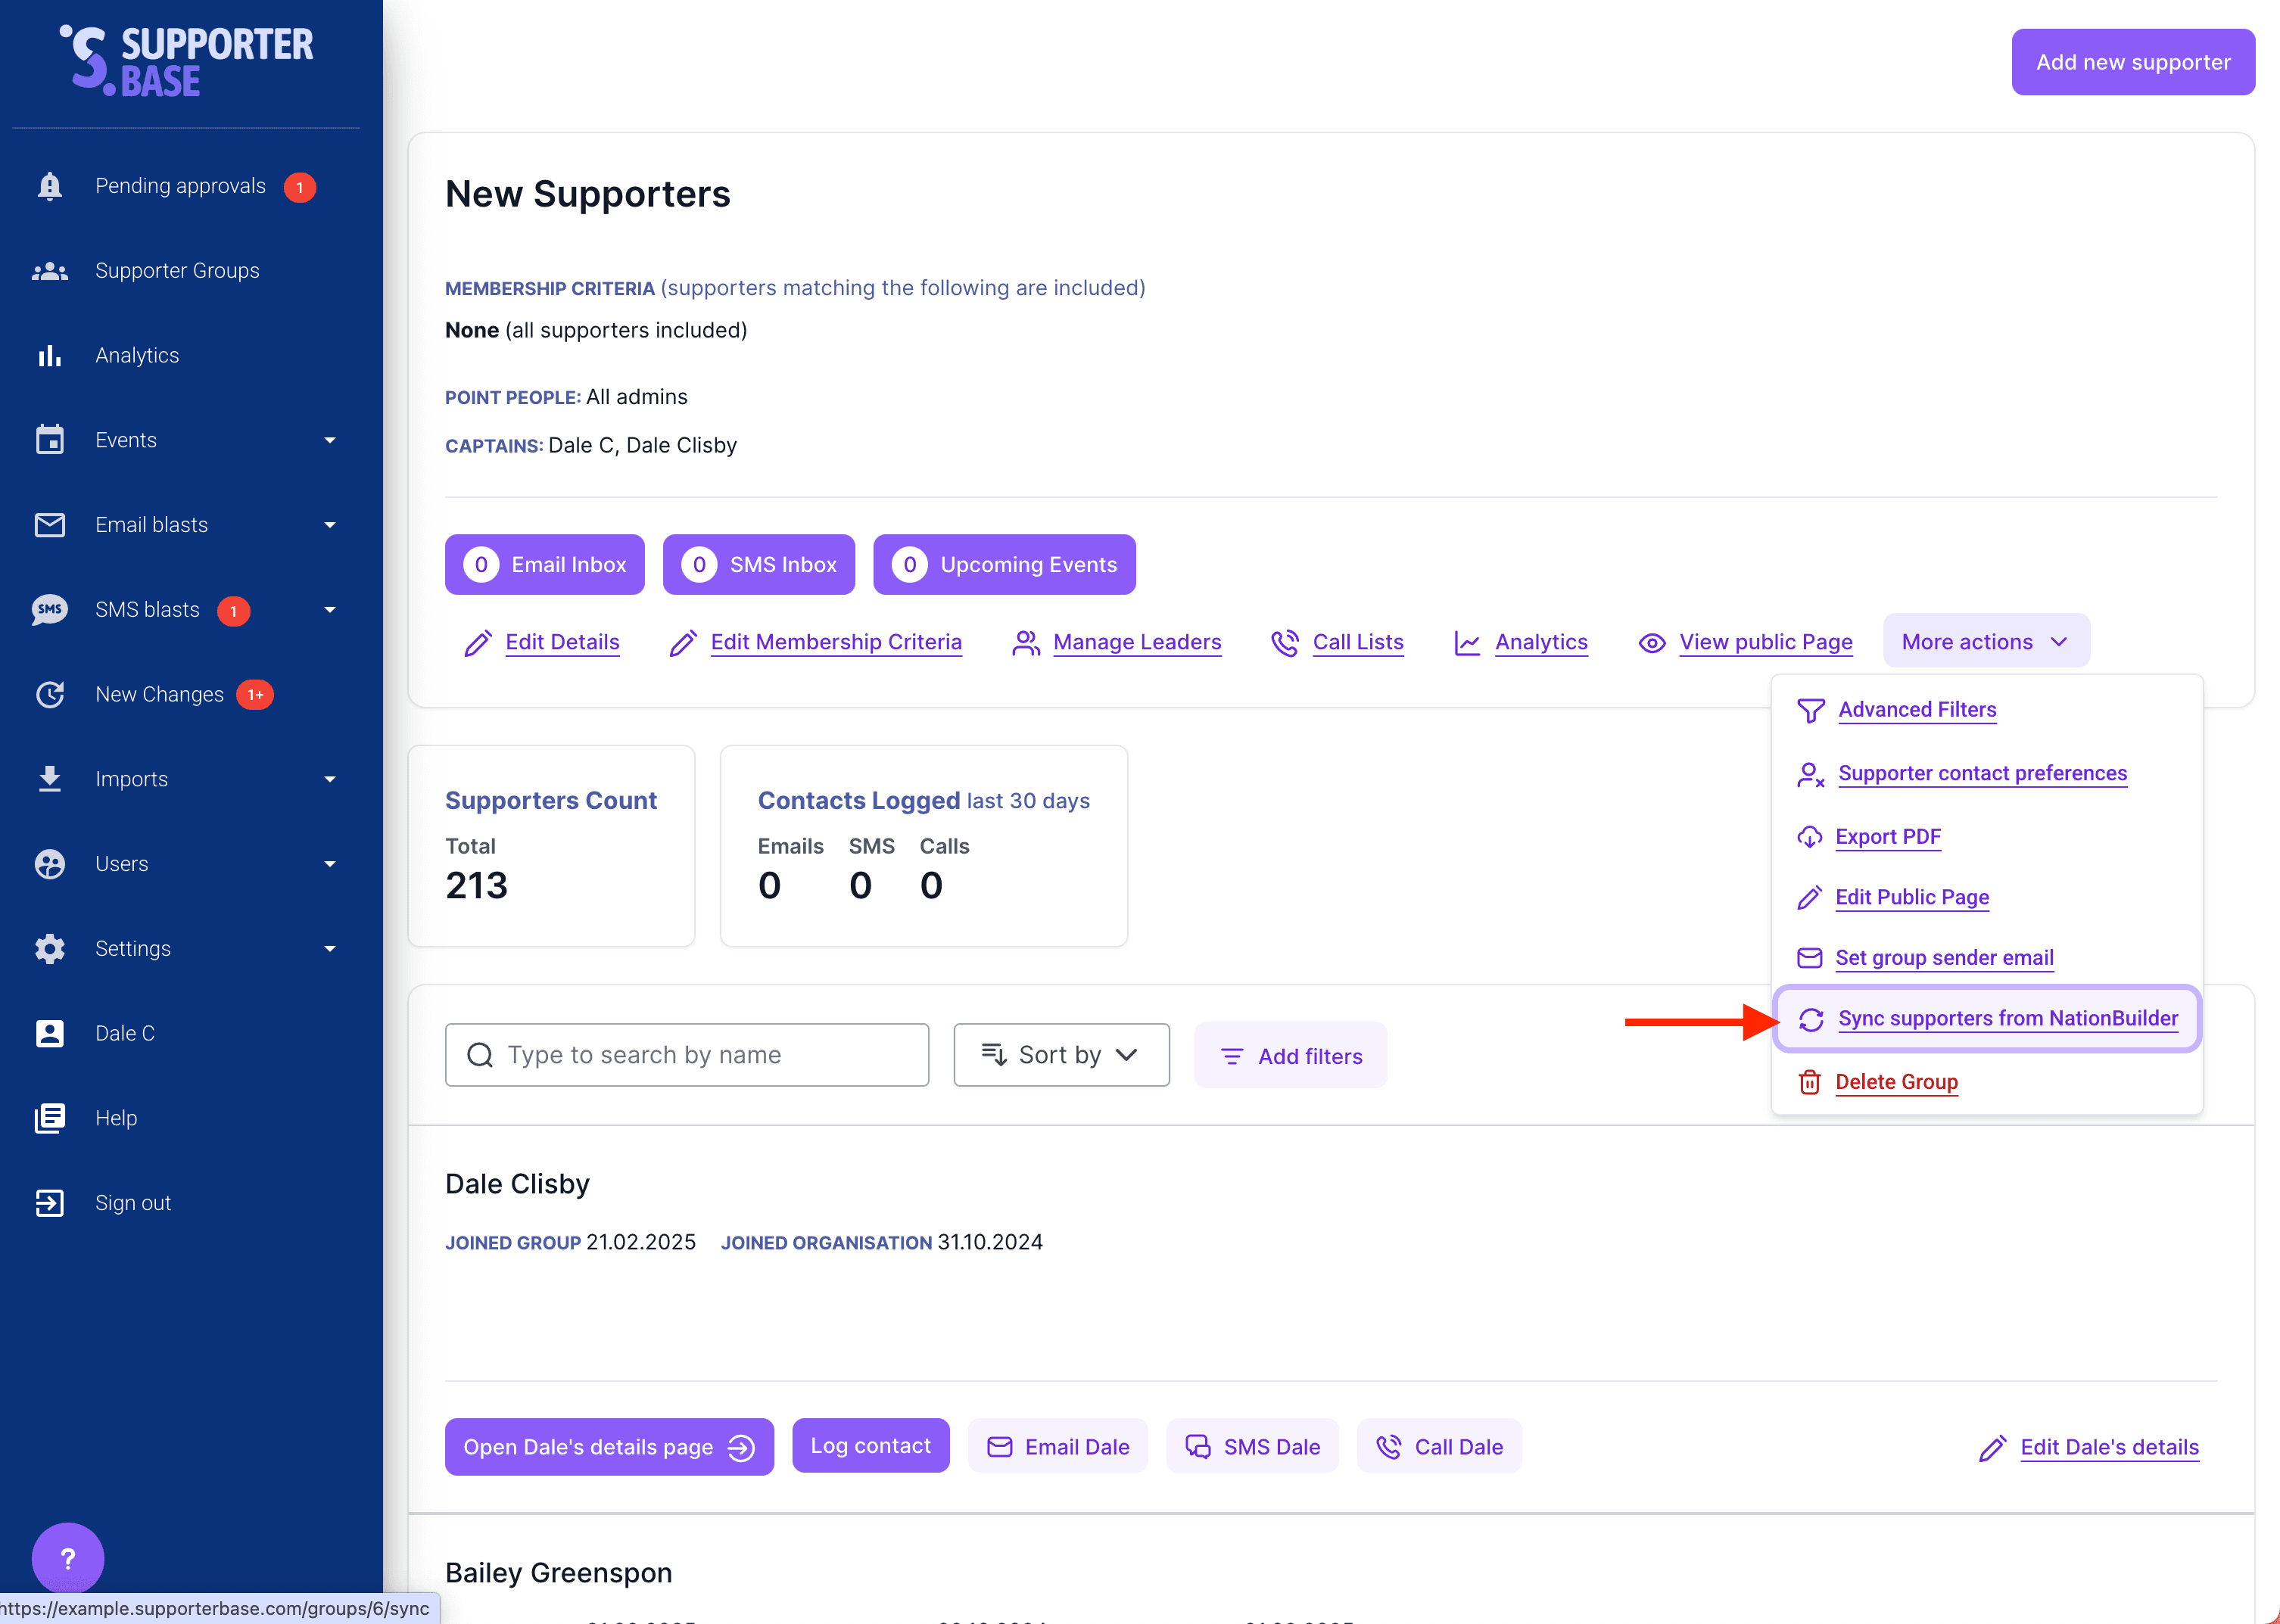Click the phone icon next to Call Lists
The height and width of the screenshot is (1624, 2280).
(1284, 643)
